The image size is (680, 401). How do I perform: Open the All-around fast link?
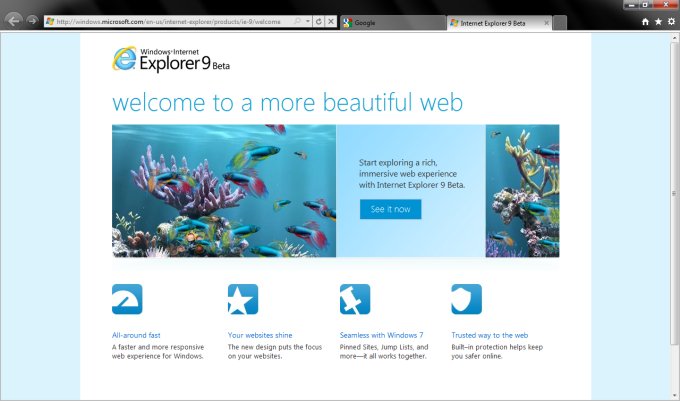[x=136, y=335]
